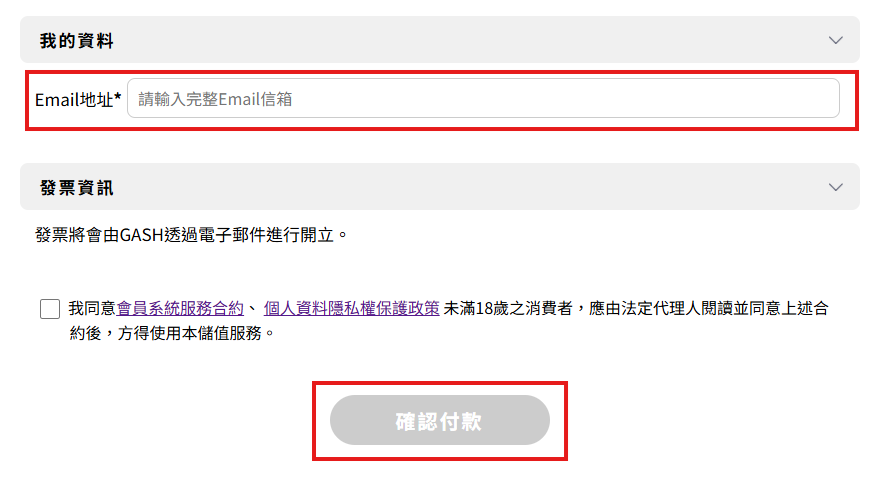Toggle the 發票資訊 gray header bar
The height and width of the screenshot is (483, 890).
tap(440, 187)
